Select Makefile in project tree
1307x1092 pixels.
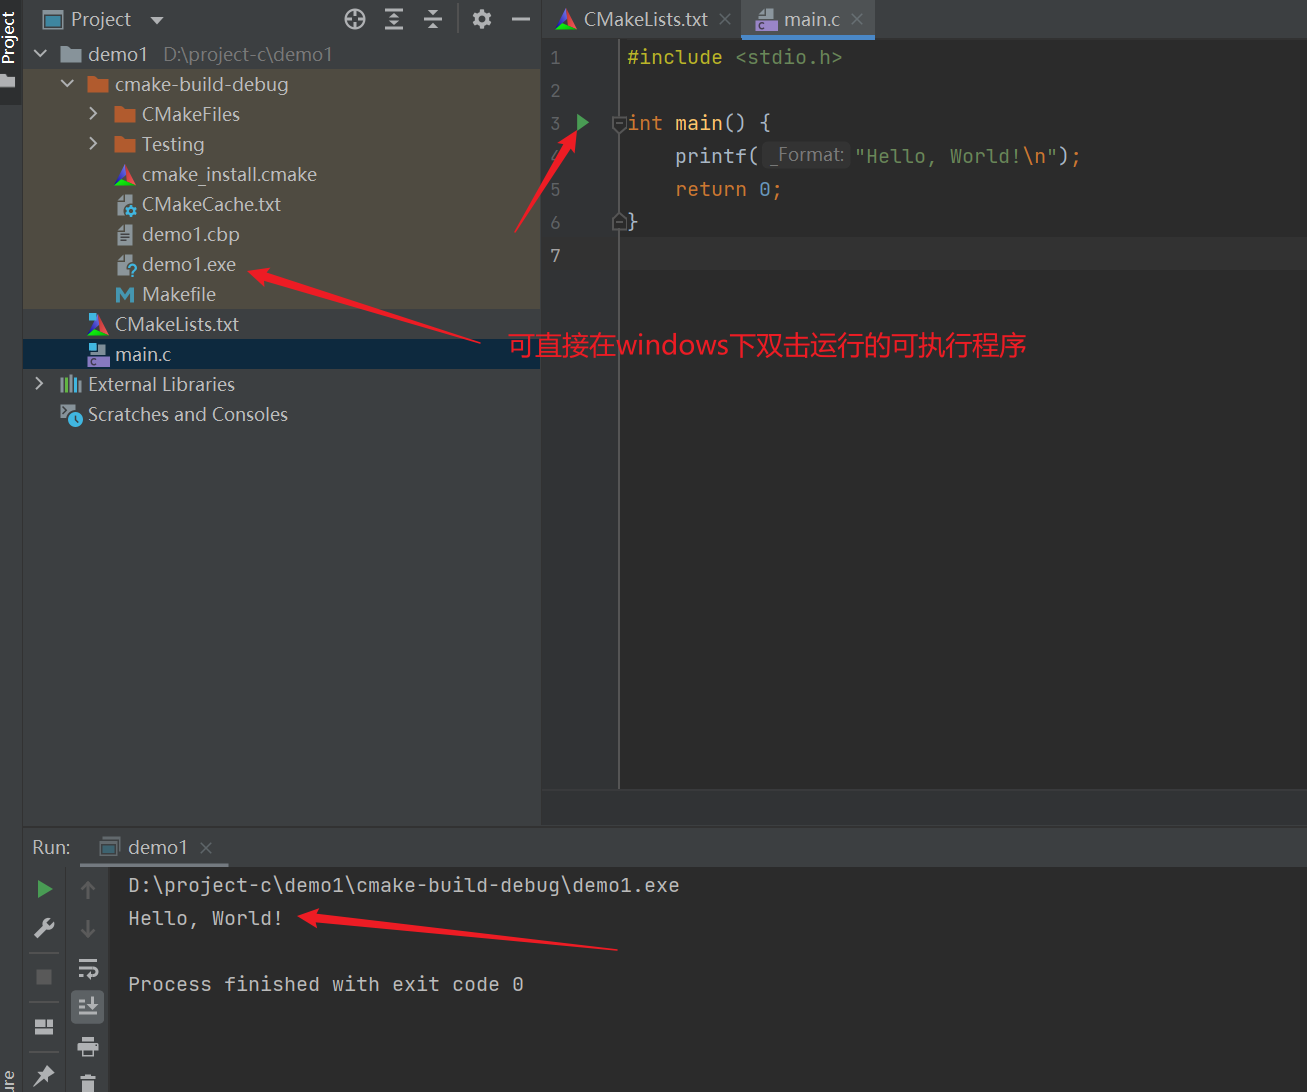(179, 294)
